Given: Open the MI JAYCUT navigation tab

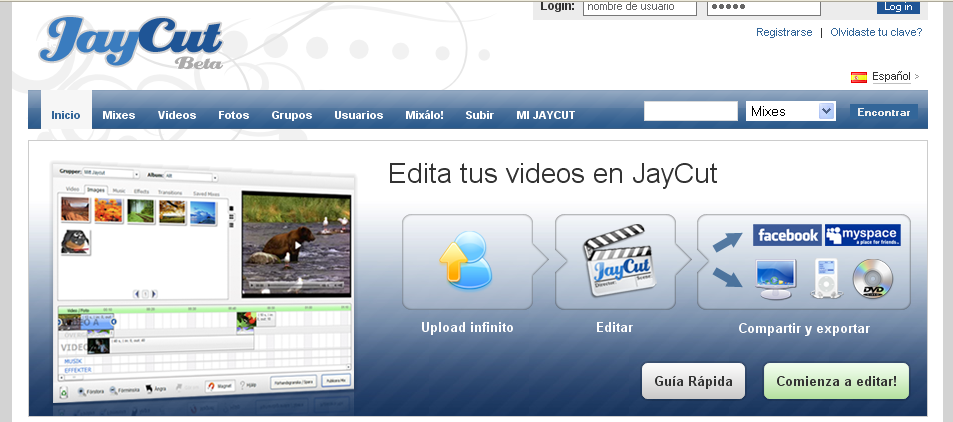Looking at the screenshot, I should (x=546, y=115).
